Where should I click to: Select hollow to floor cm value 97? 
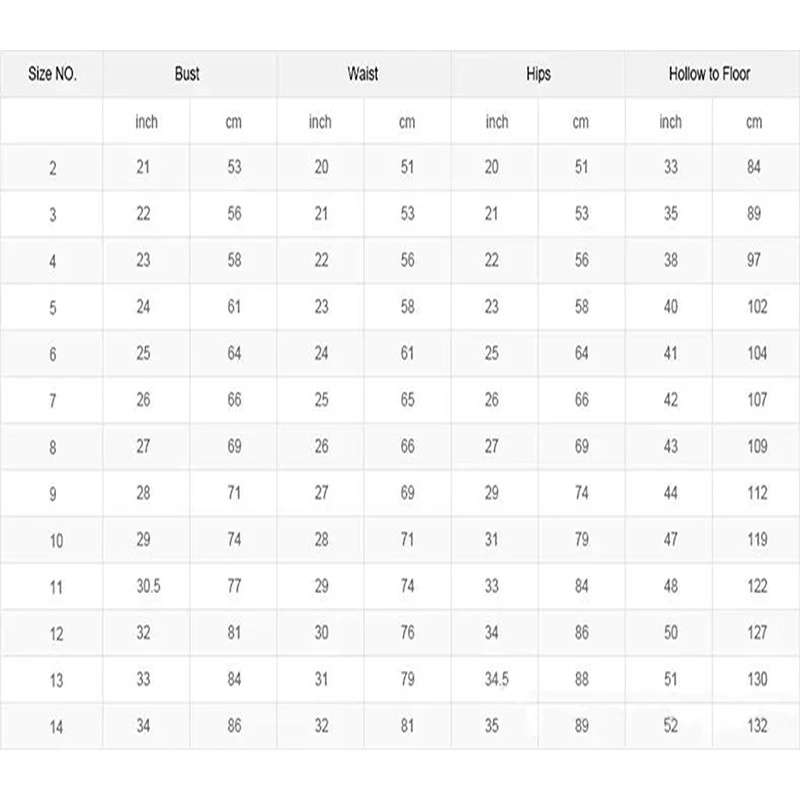tap(754, 260)
